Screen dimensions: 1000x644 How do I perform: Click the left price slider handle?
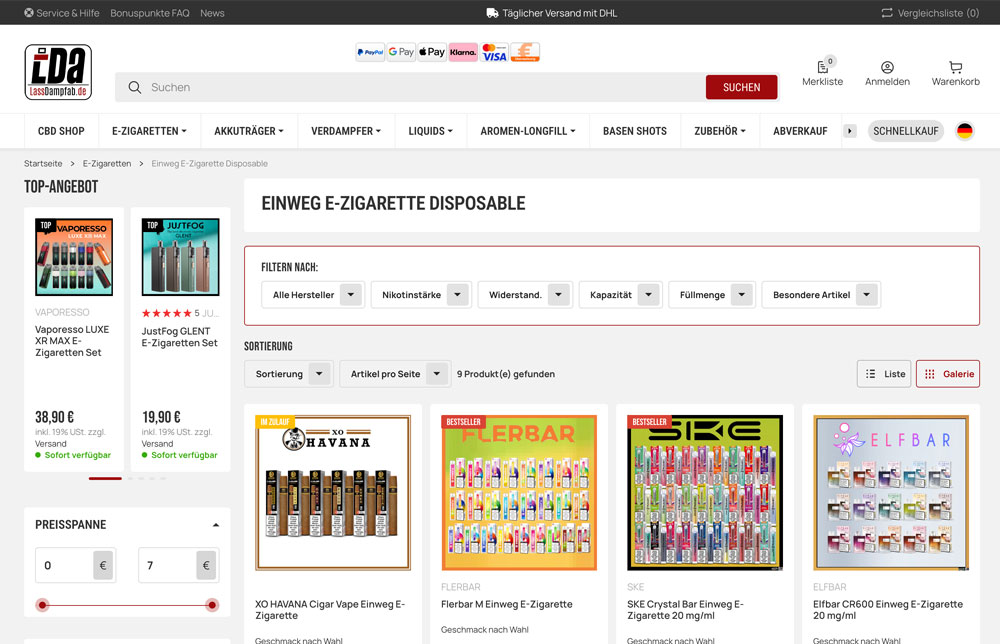coord(42,605)
